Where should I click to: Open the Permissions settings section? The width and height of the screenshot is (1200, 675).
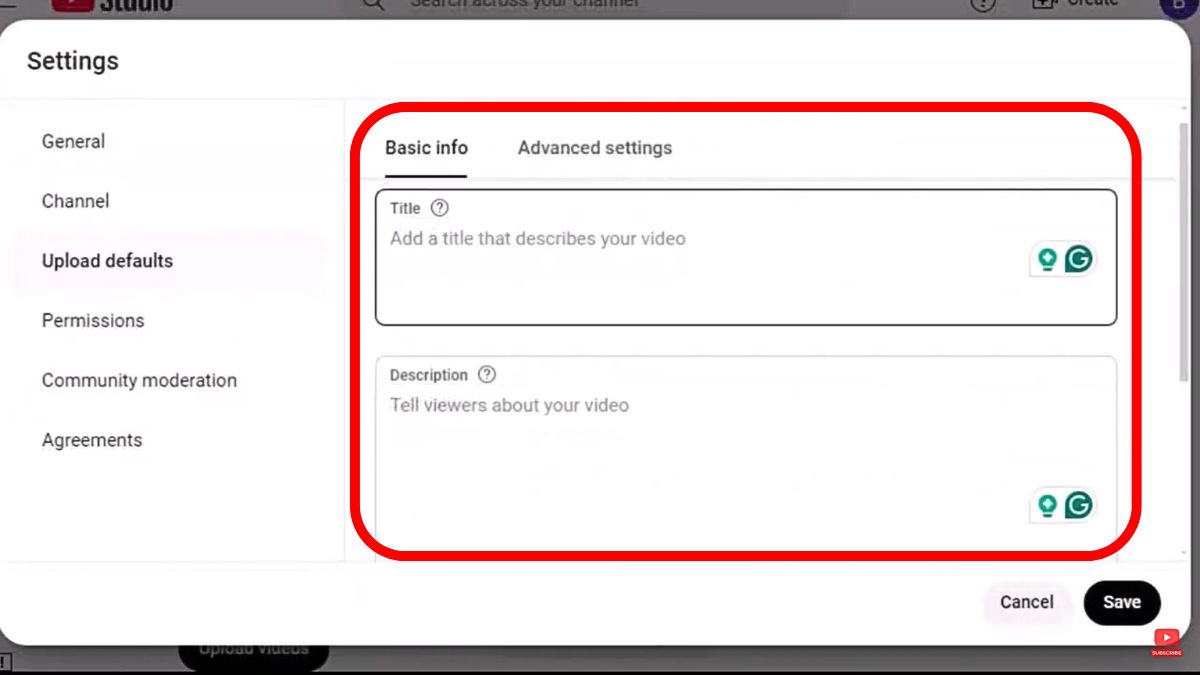point(93,321)
